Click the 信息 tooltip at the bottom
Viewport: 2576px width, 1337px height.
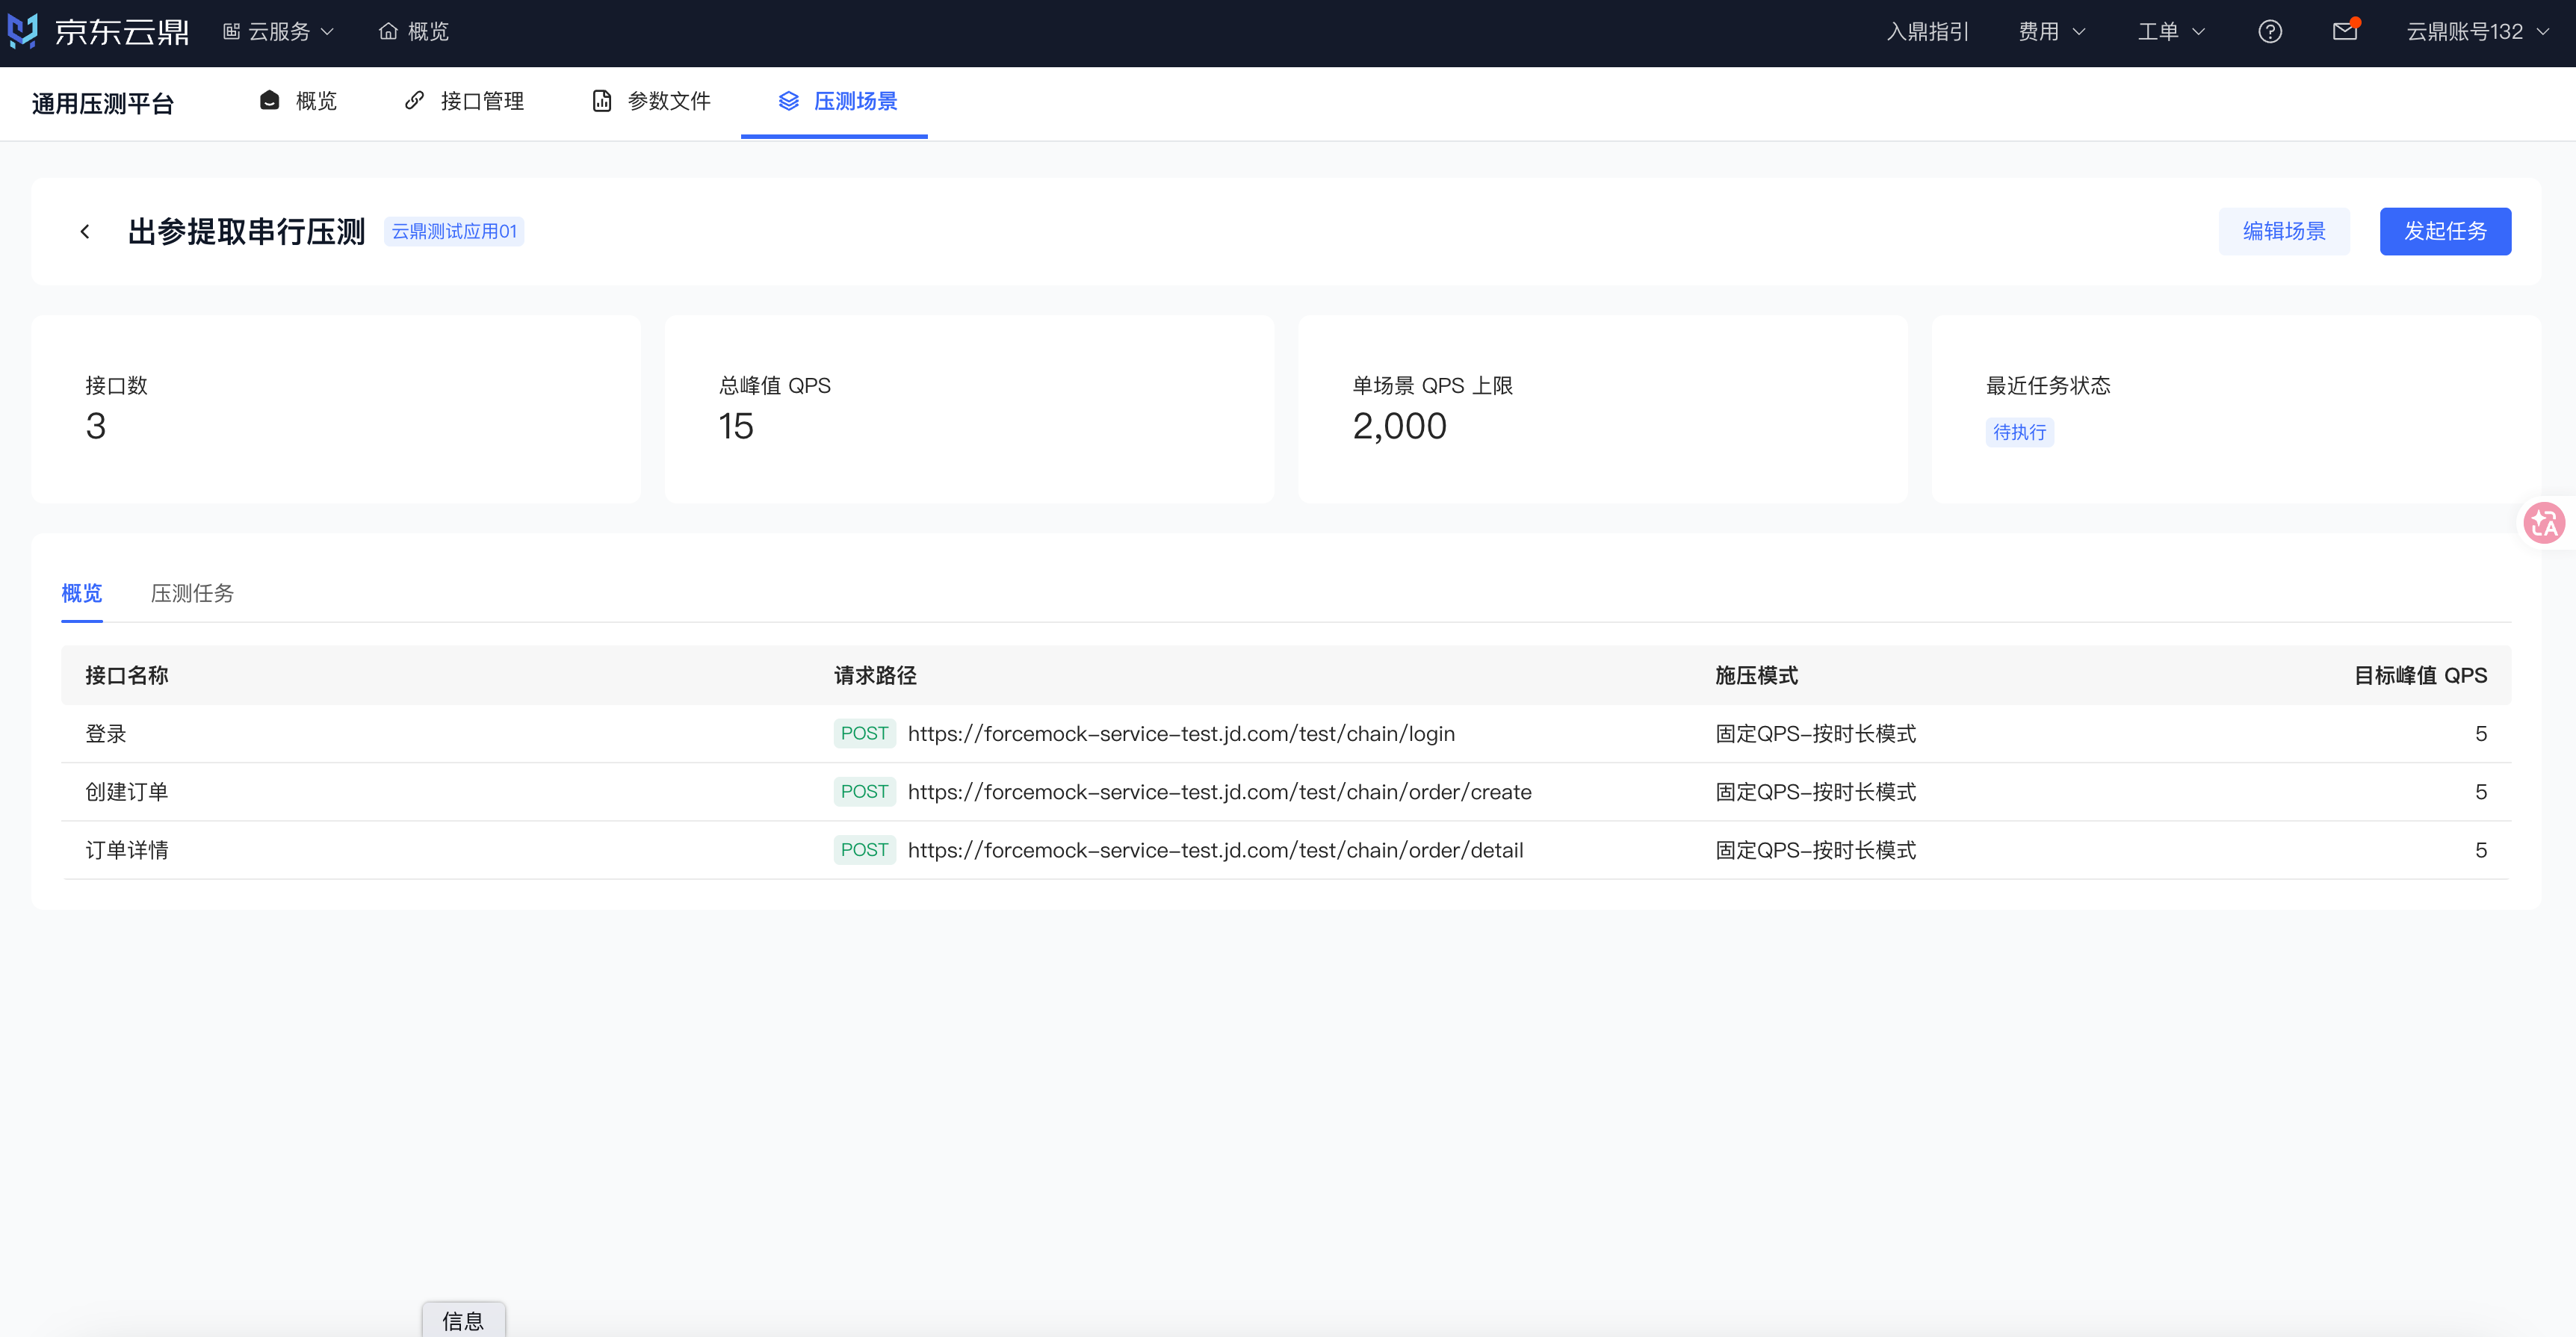(x=463, y=1320)
